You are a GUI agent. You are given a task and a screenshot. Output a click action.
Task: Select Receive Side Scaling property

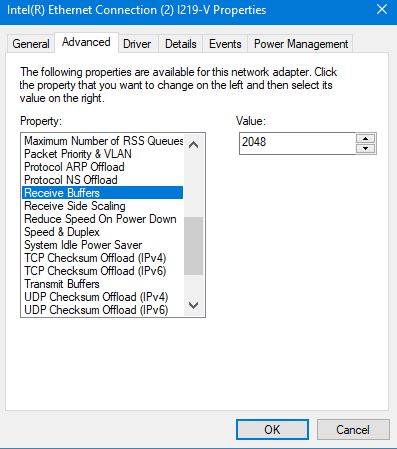103,206
